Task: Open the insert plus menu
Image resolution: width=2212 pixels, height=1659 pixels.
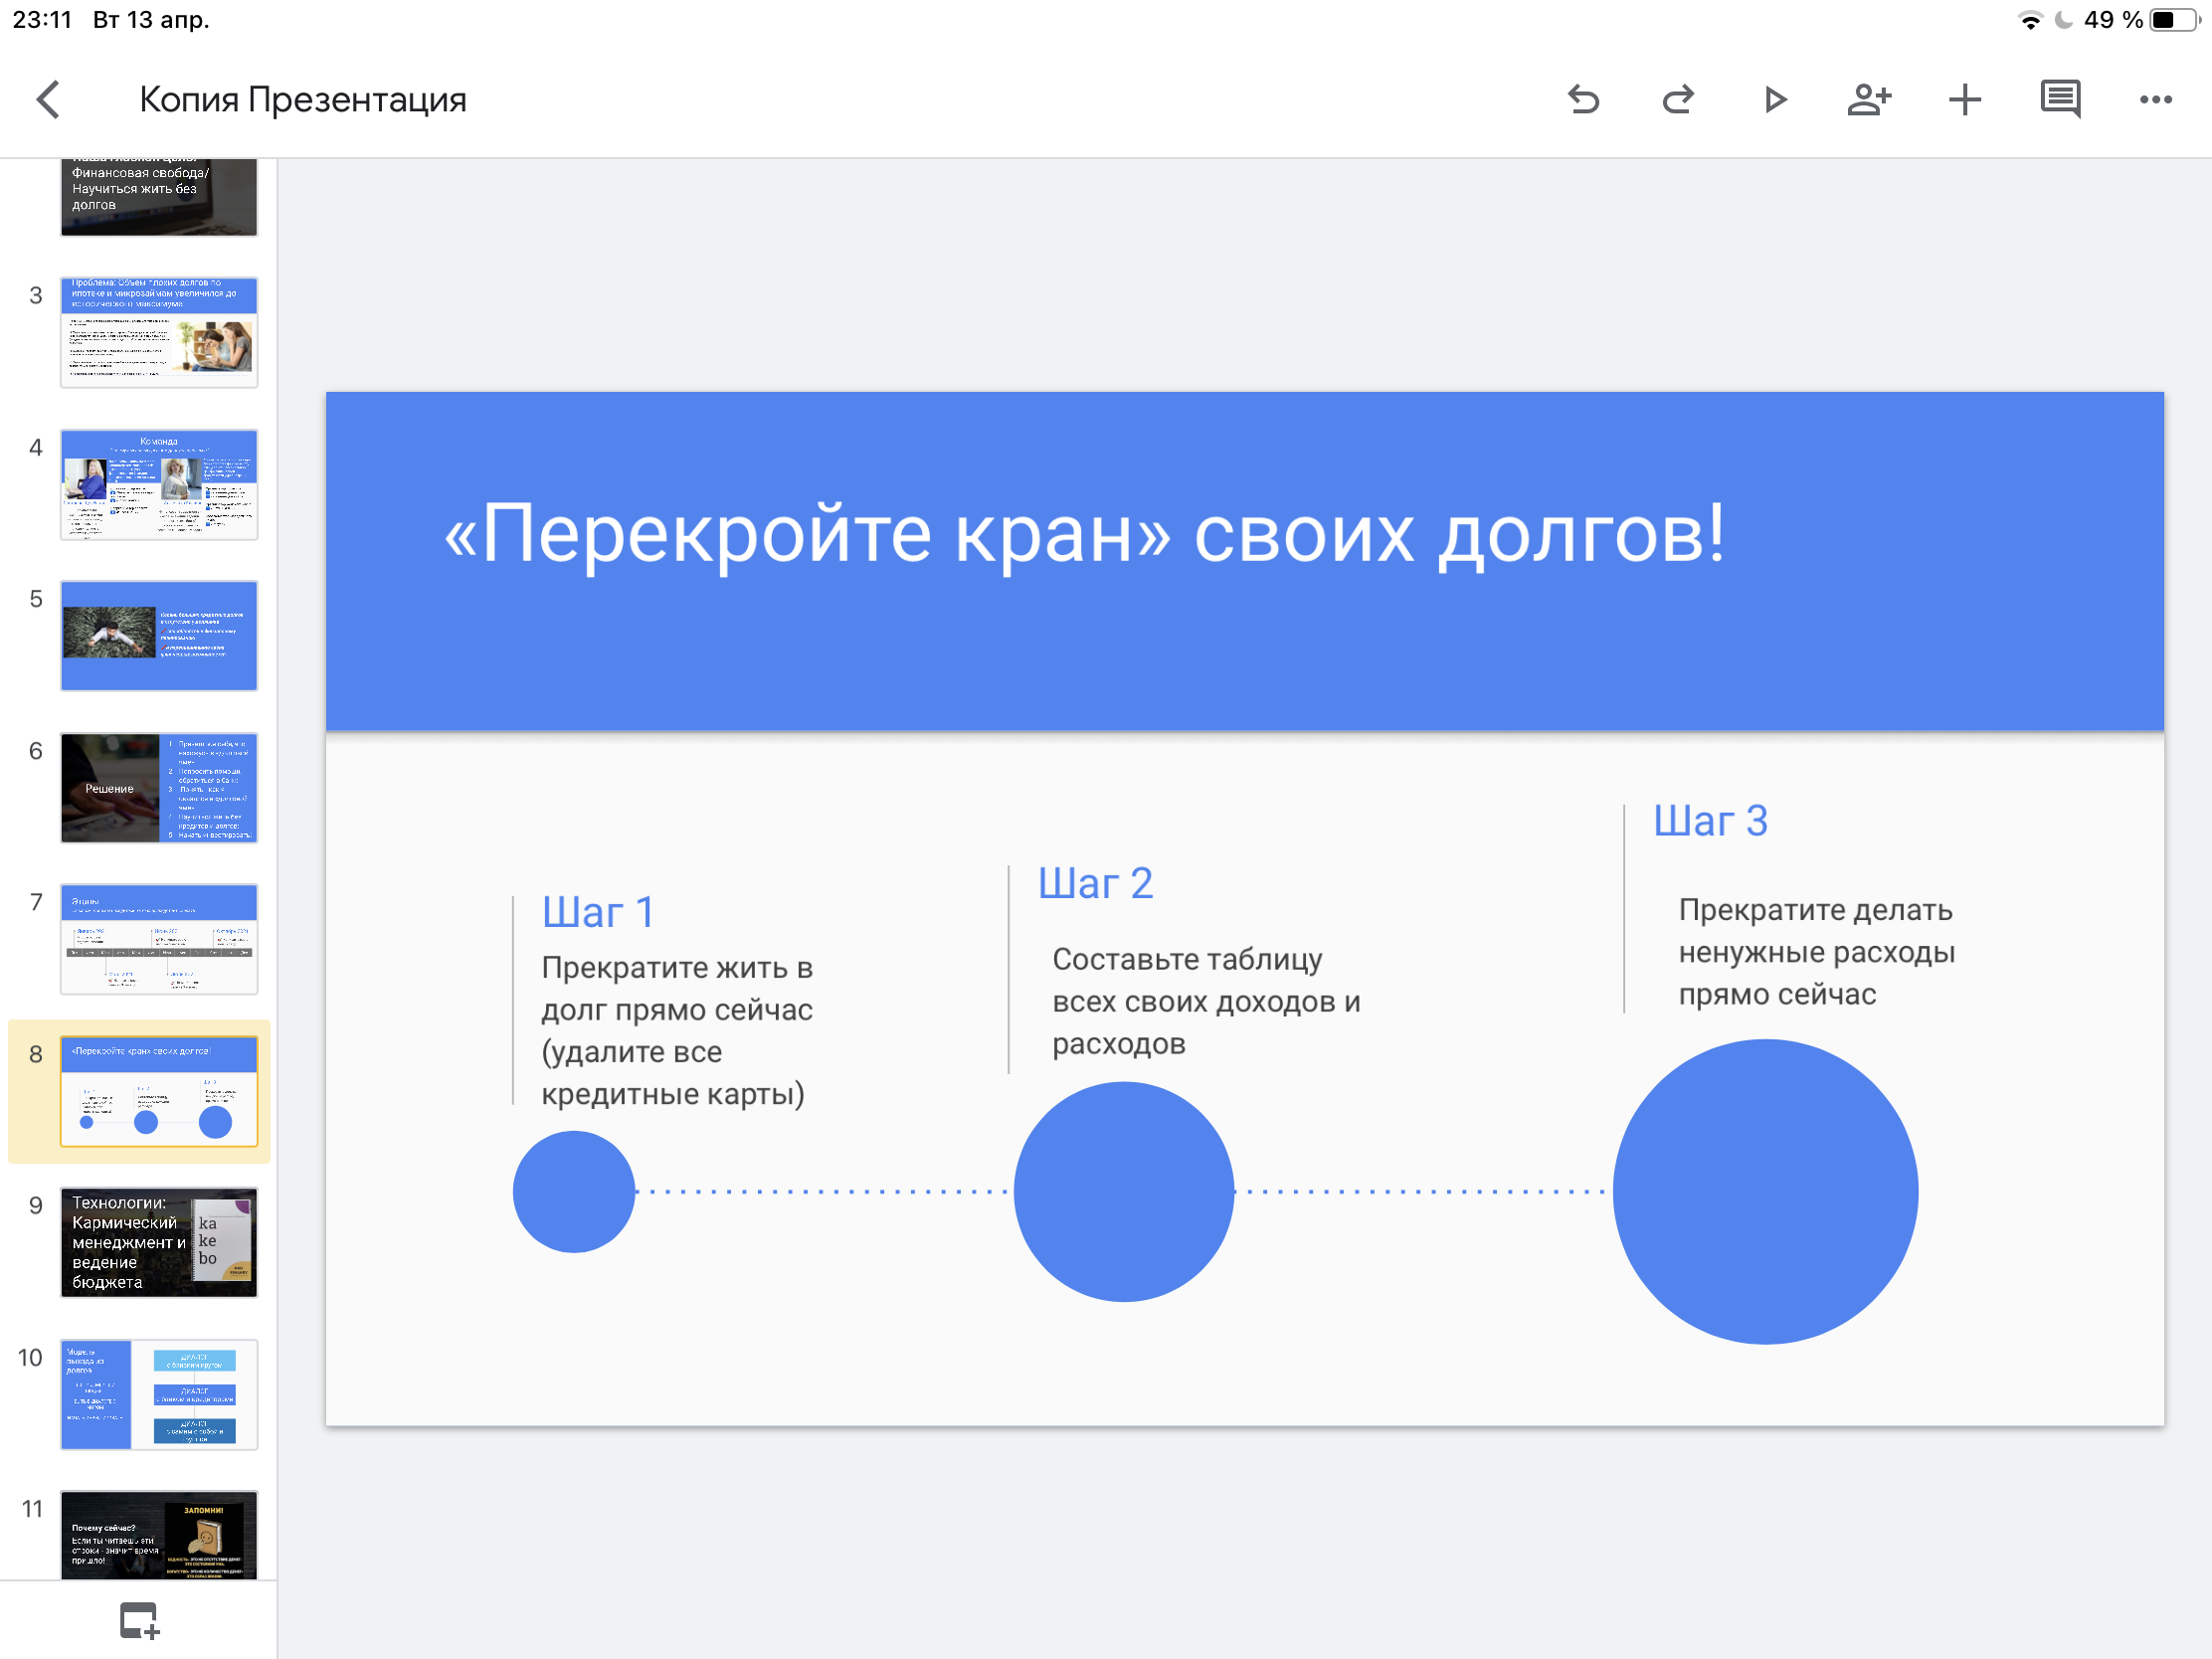Action: tap(1964, 99)
